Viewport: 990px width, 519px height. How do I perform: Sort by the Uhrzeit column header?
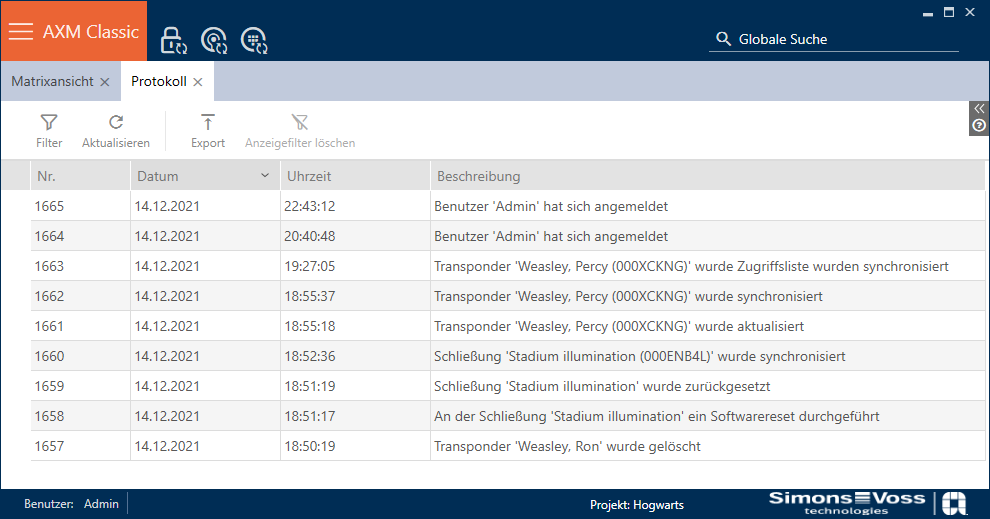tap(354, 176)
